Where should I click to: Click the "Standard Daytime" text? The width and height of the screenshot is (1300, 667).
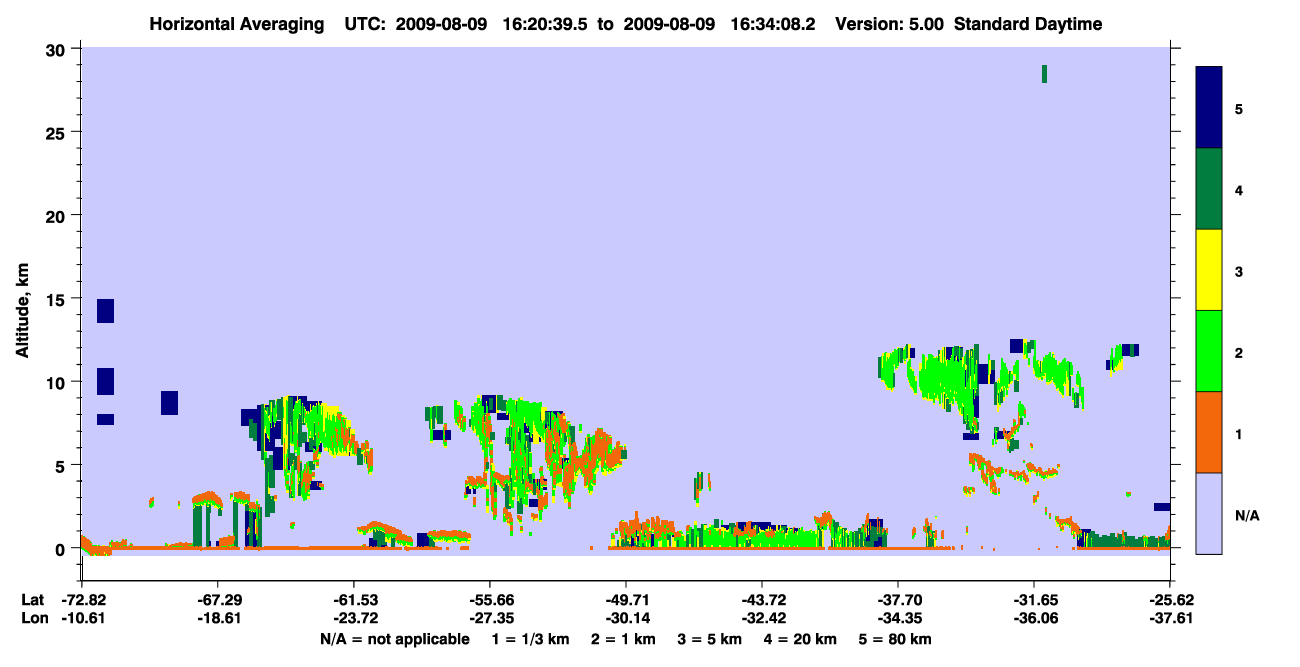point(1028,24)
